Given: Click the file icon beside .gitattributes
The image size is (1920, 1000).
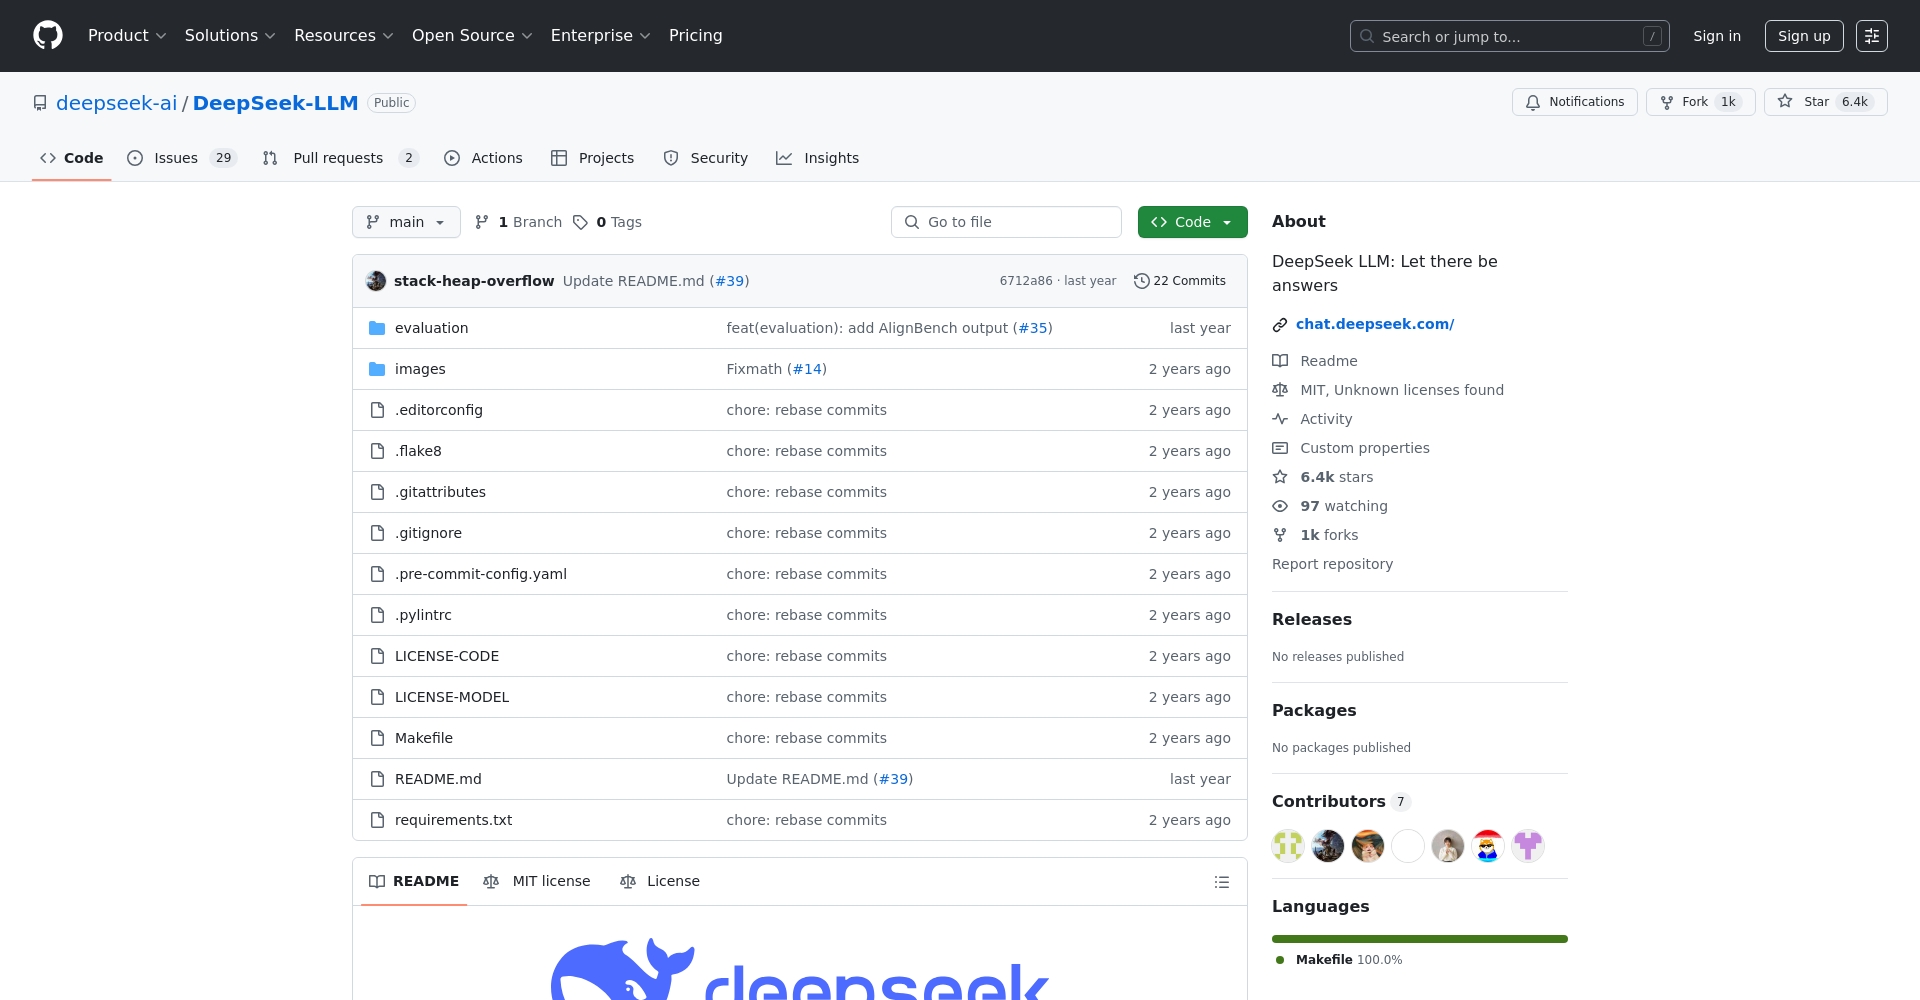Looking at the screenshot, I should coord(377,492).
